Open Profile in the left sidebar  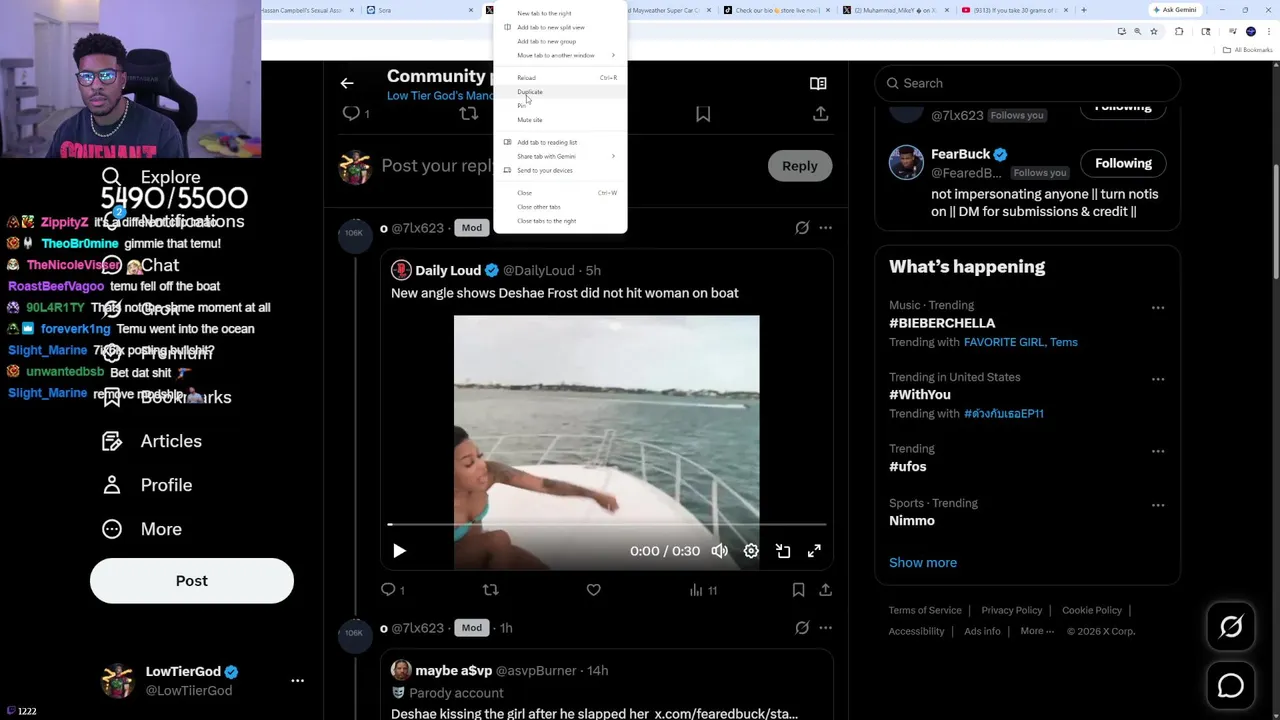[147, 485]
